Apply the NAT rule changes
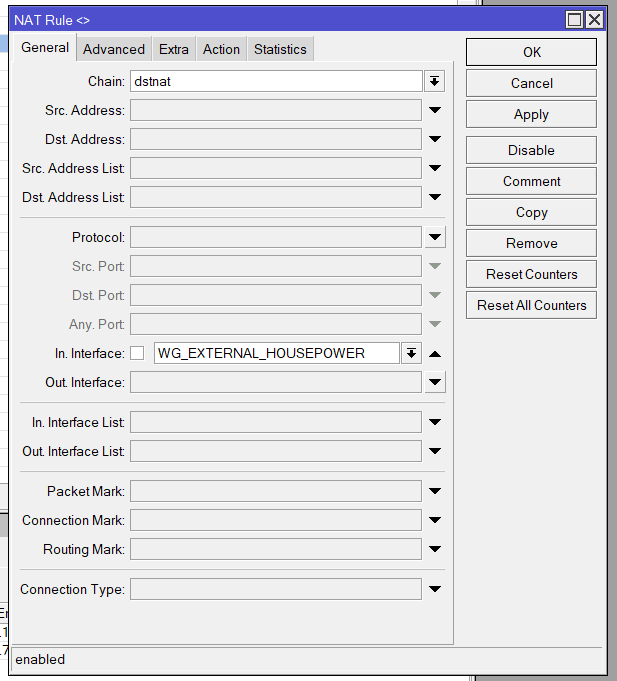617x681 pixels. pos(531,114)
